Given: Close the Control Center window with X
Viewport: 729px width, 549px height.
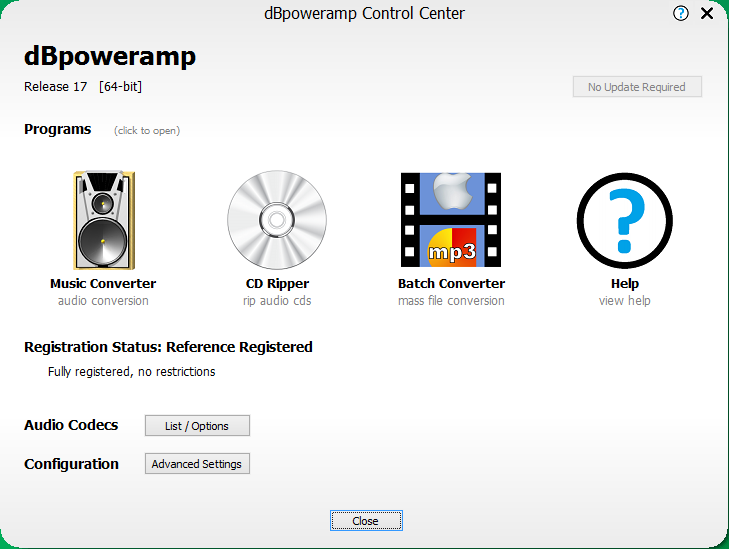Looking at the screenshot, I should pyautogui.click(x=707, y=13).
